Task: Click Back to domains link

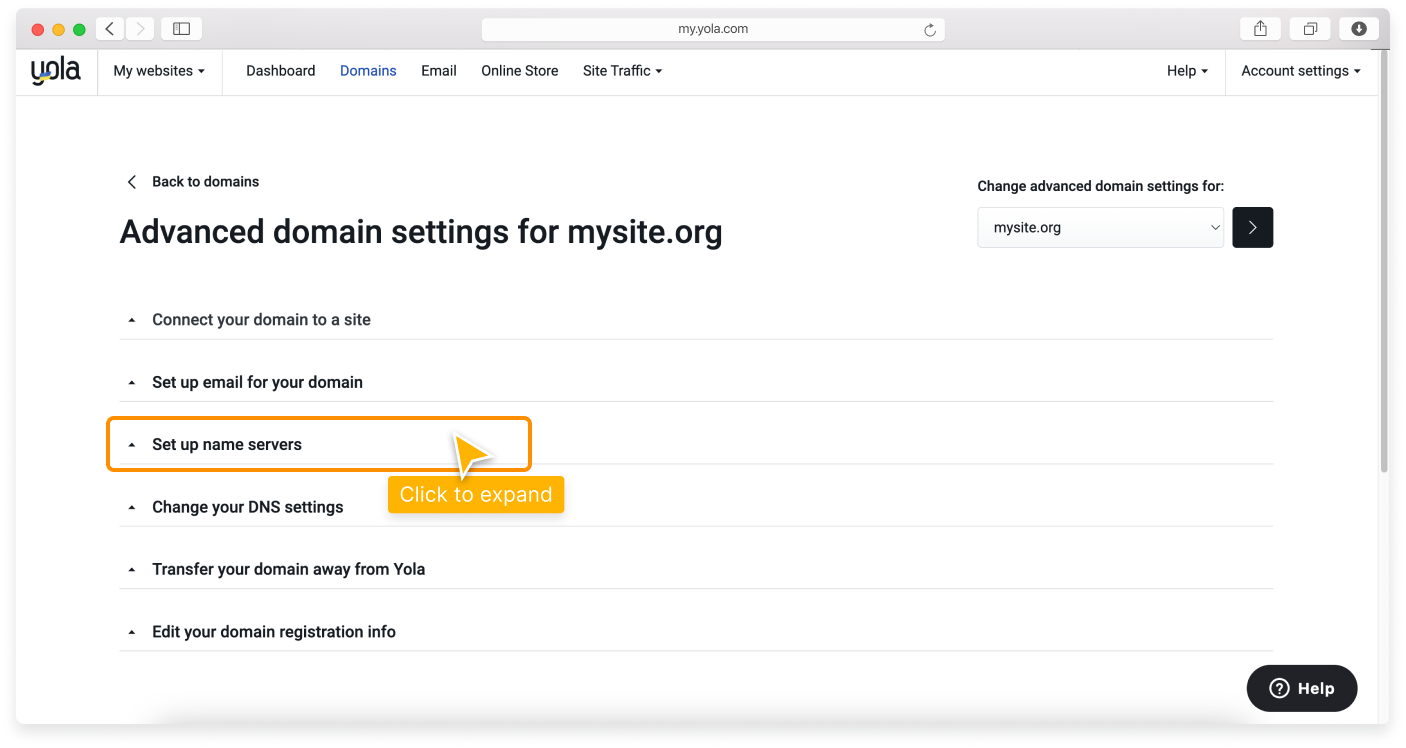Action: (205, 182)
